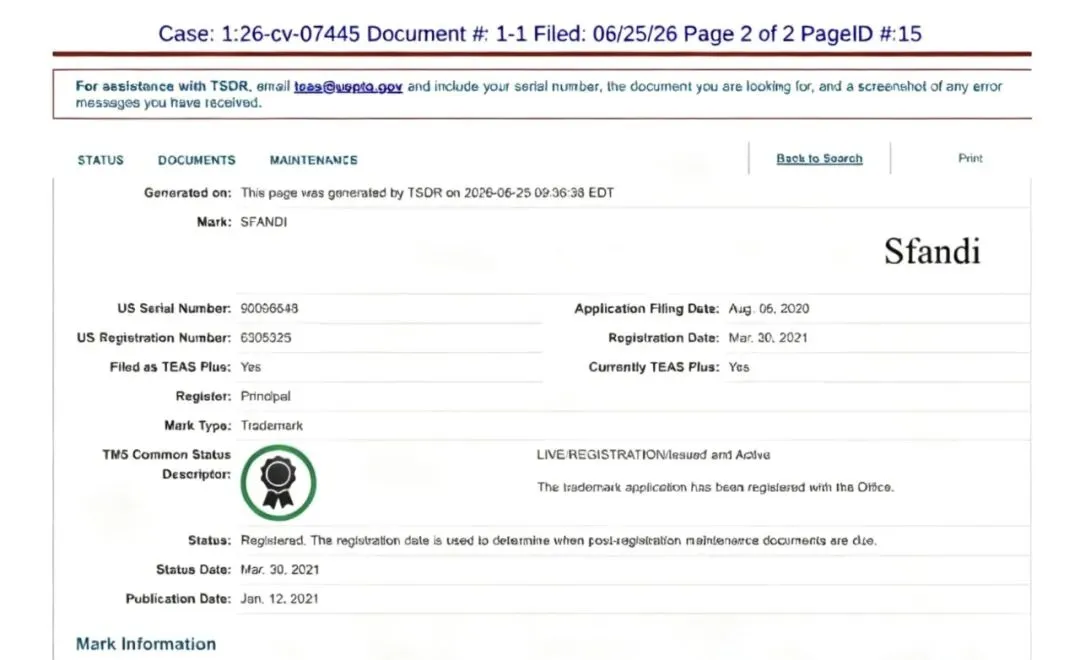This screenshot has width=1080, height=660.
Task: Click application filing date Aug. 06, 2020
Action: (x=769, y=309)
